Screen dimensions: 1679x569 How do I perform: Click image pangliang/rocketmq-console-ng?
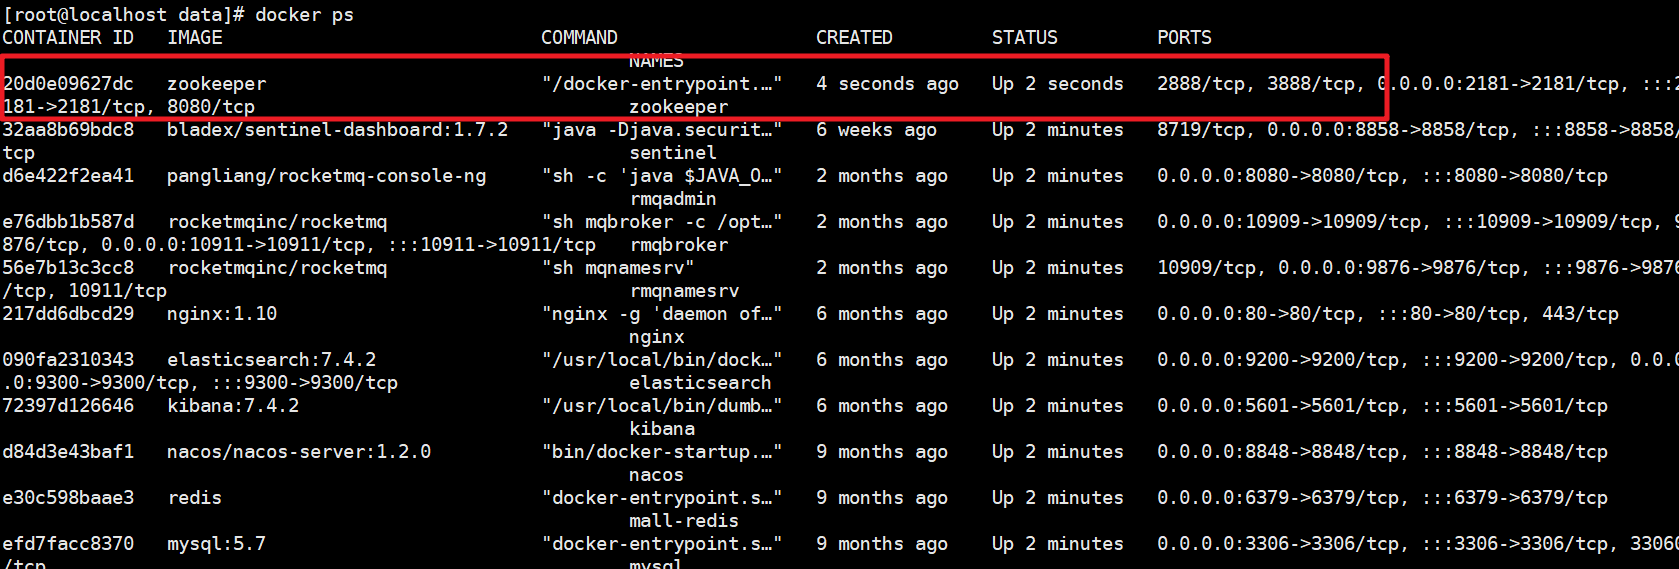point(326,176)
